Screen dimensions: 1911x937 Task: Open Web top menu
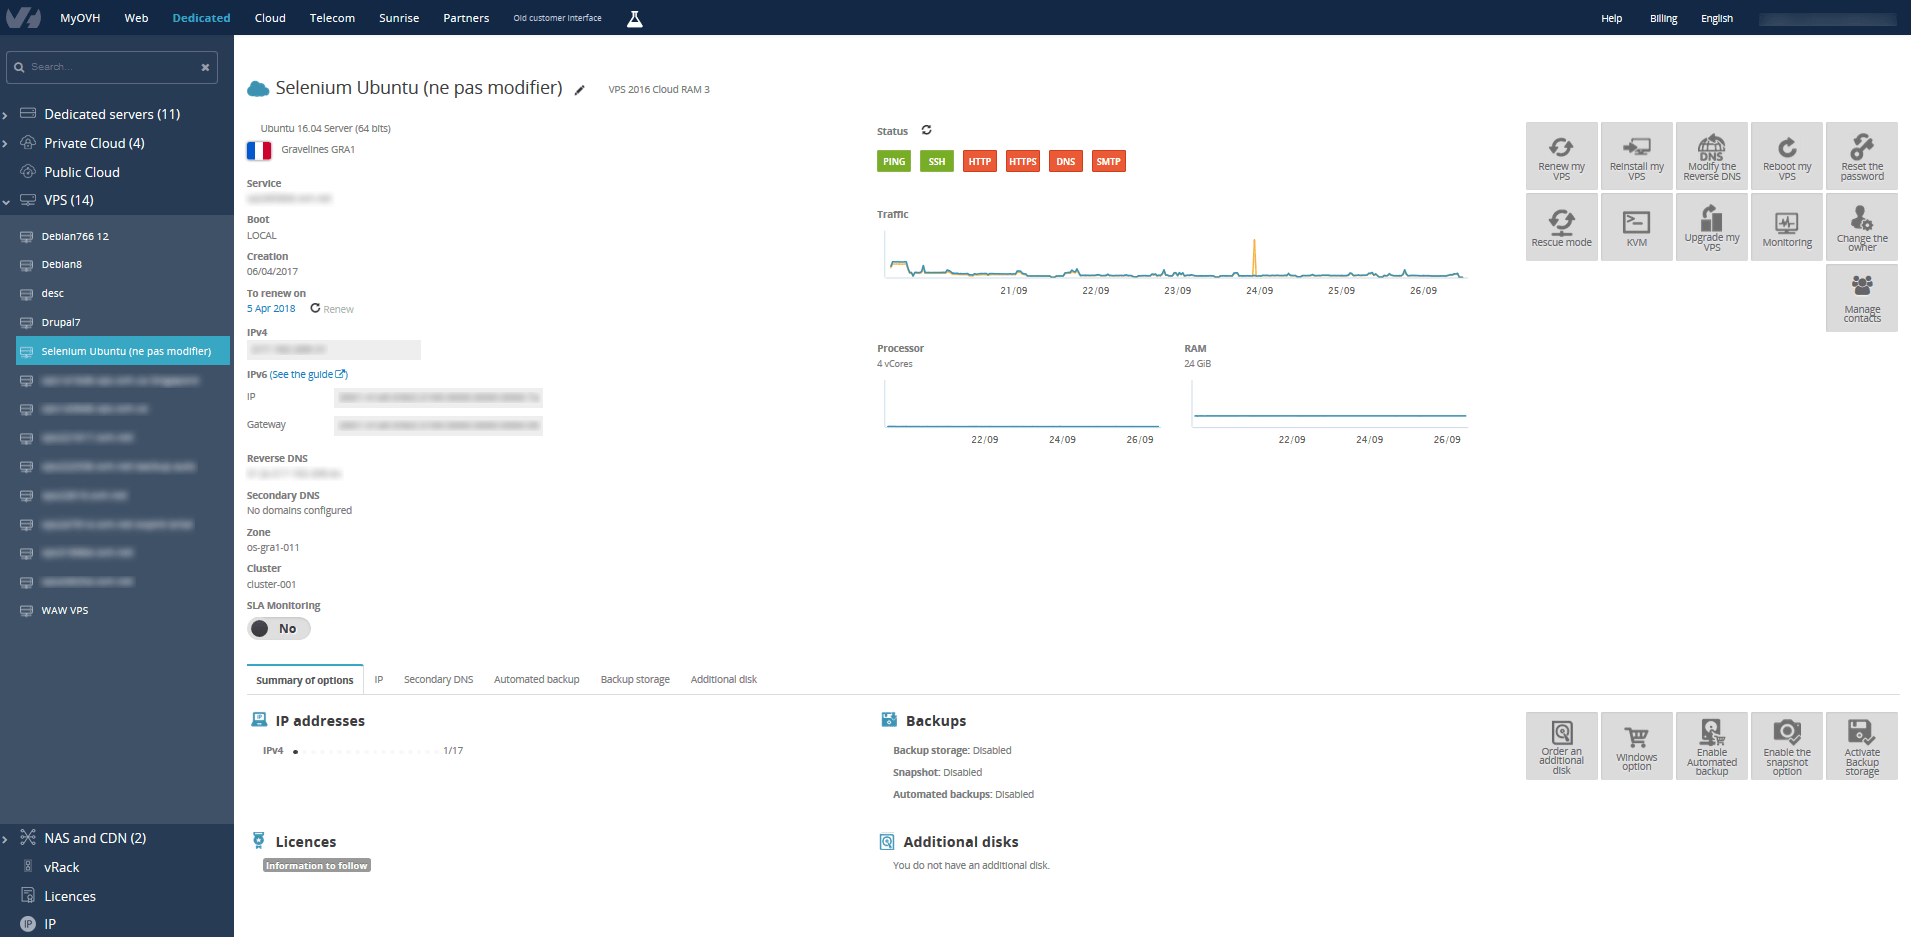point(136,18)
